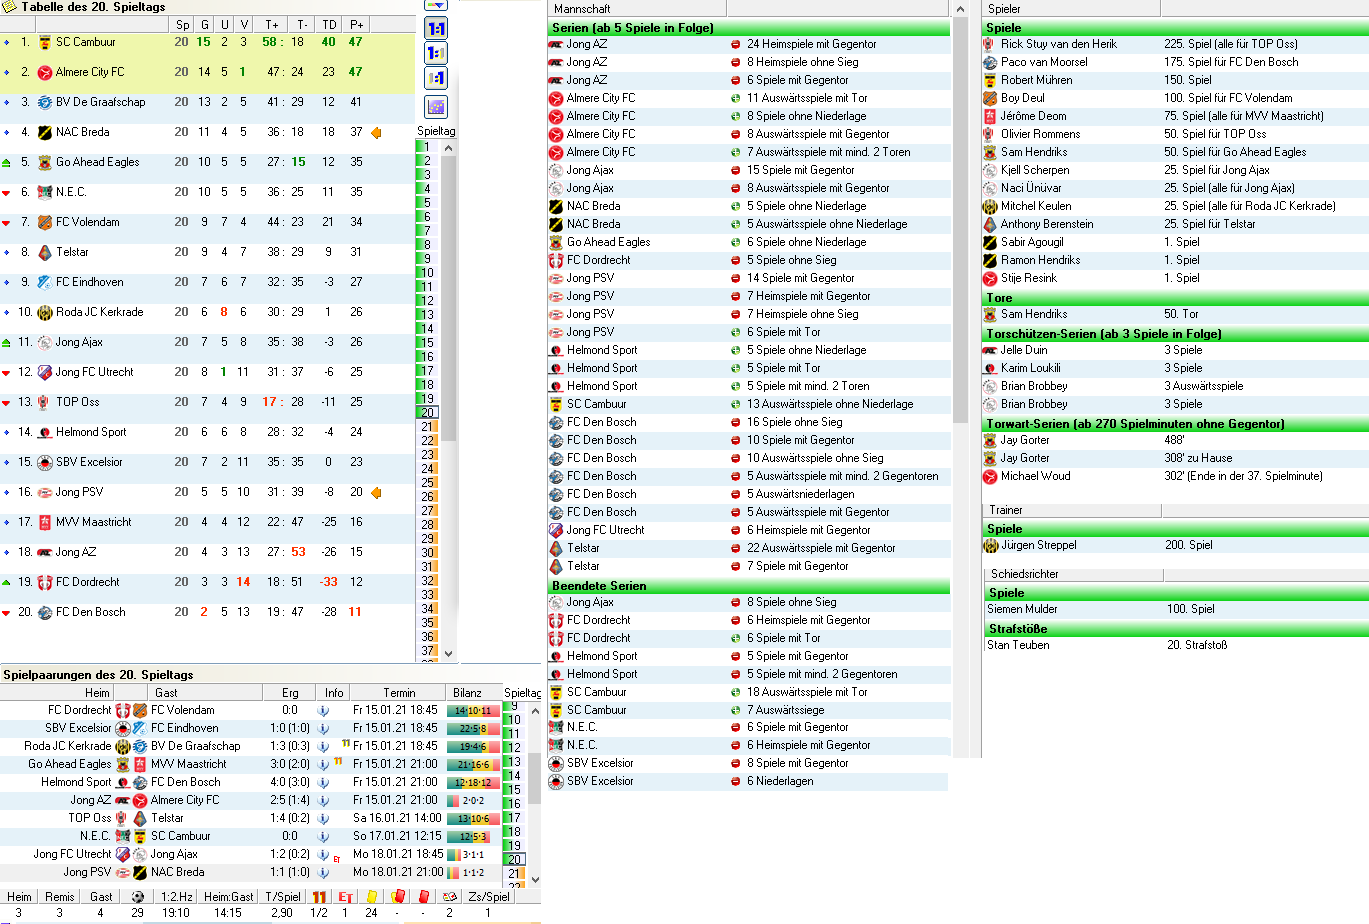1369x924 pixels.
Task: Open the colored dropdown above the 1:1 buttons
Action: 436,5
